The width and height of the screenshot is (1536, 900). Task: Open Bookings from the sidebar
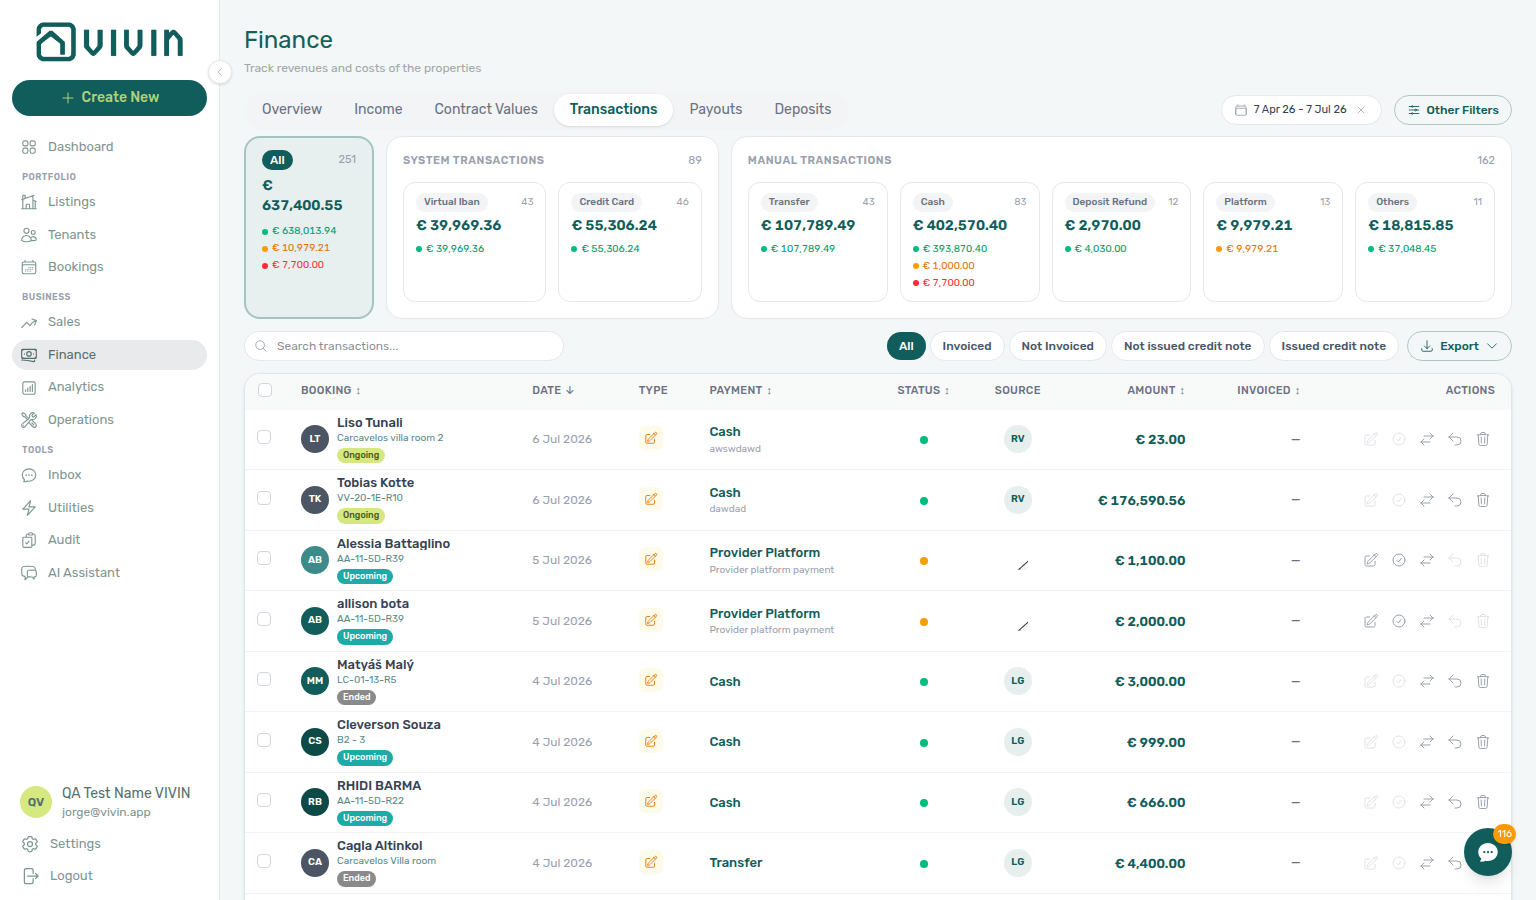(x=109, y=267)
